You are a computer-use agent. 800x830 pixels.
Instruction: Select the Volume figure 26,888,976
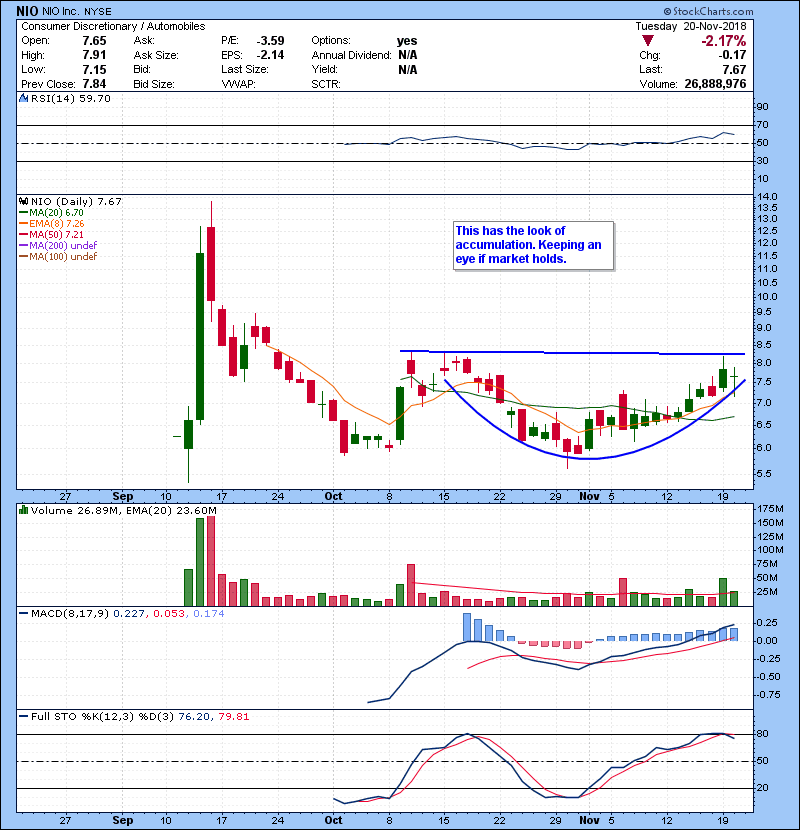point(715,84)
